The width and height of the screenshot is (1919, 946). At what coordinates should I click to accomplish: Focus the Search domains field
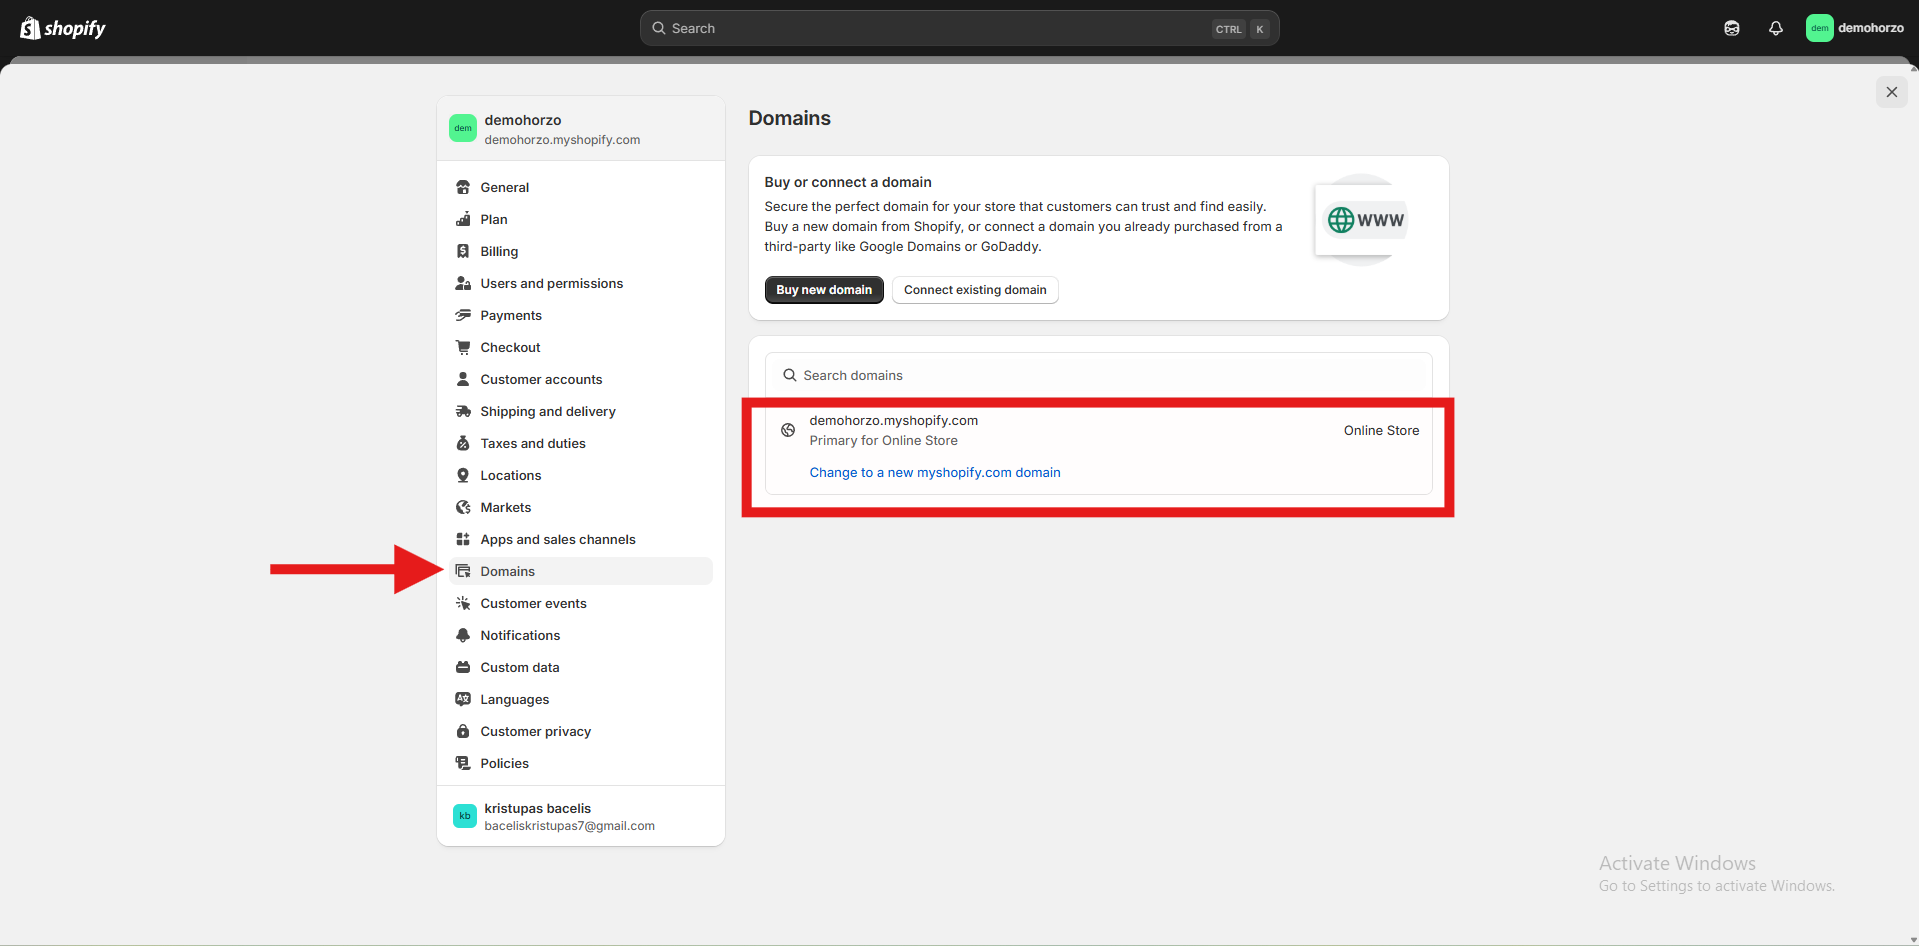point(1098,375)
